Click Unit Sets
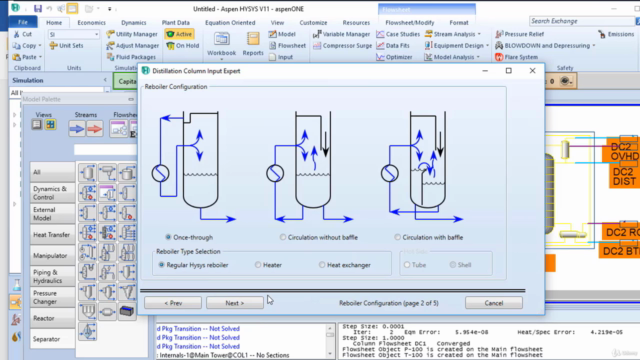640x360 pixels. (x=66, y=46)
